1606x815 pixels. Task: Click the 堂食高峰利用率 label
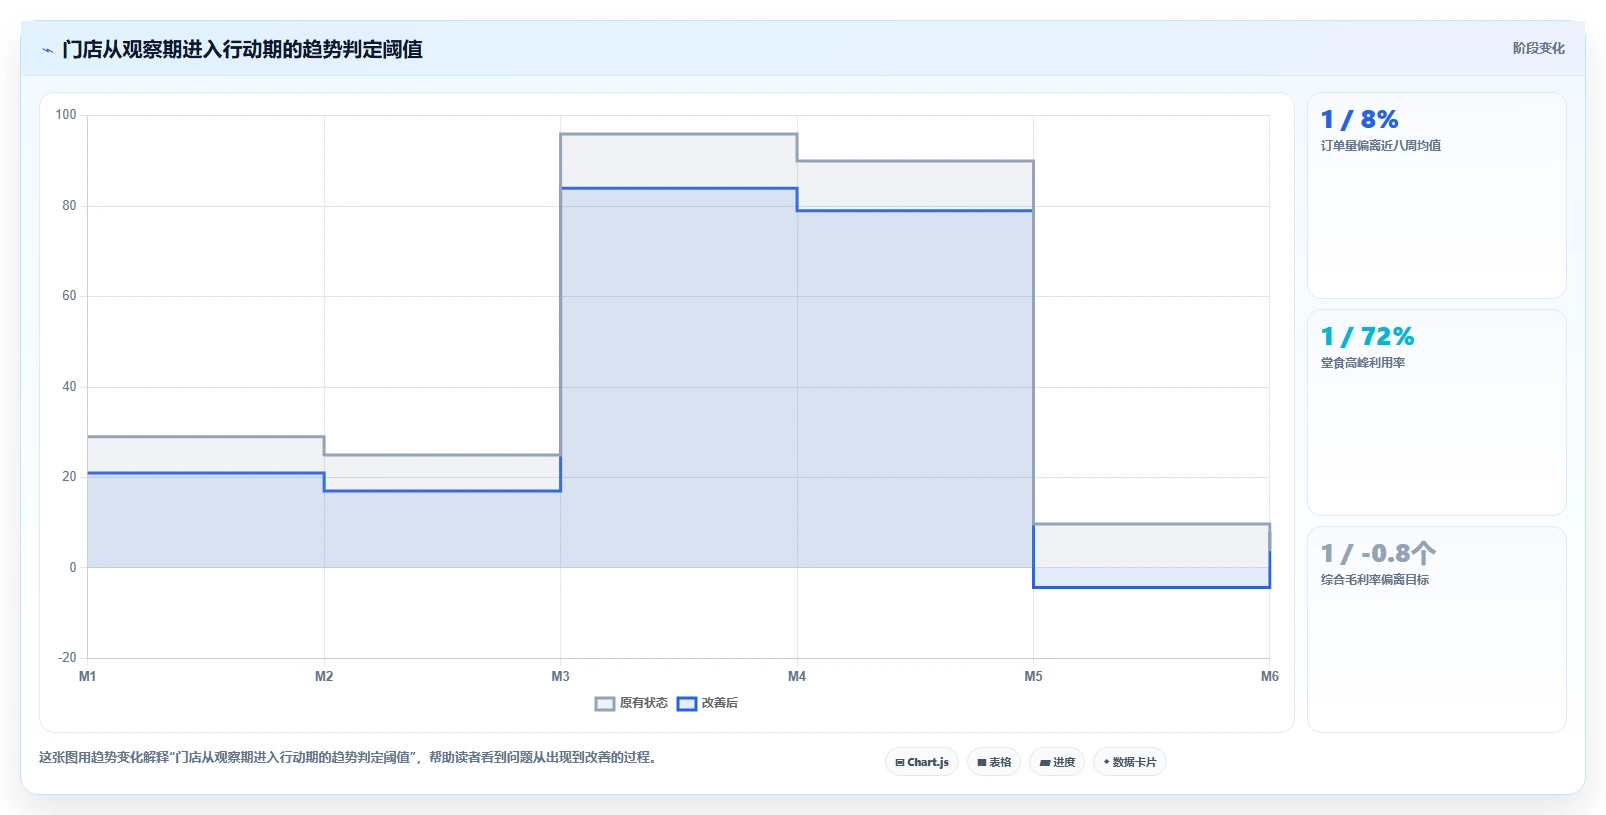(1363, 363)
